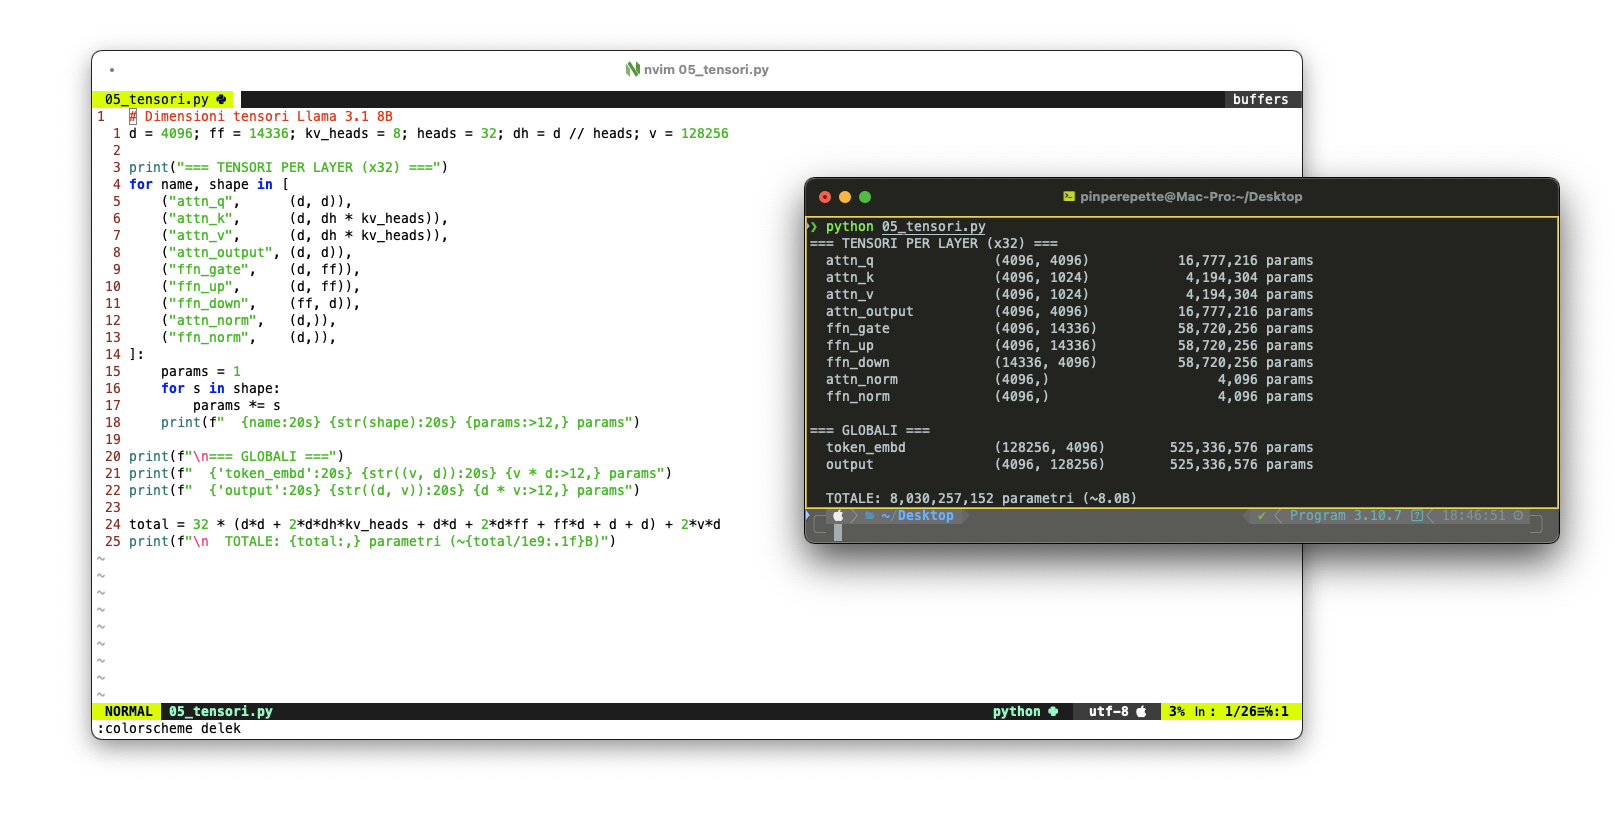The image size is (1615, 818).
Task: Click line number 20 in the gutter
Action: click(112, 456)
